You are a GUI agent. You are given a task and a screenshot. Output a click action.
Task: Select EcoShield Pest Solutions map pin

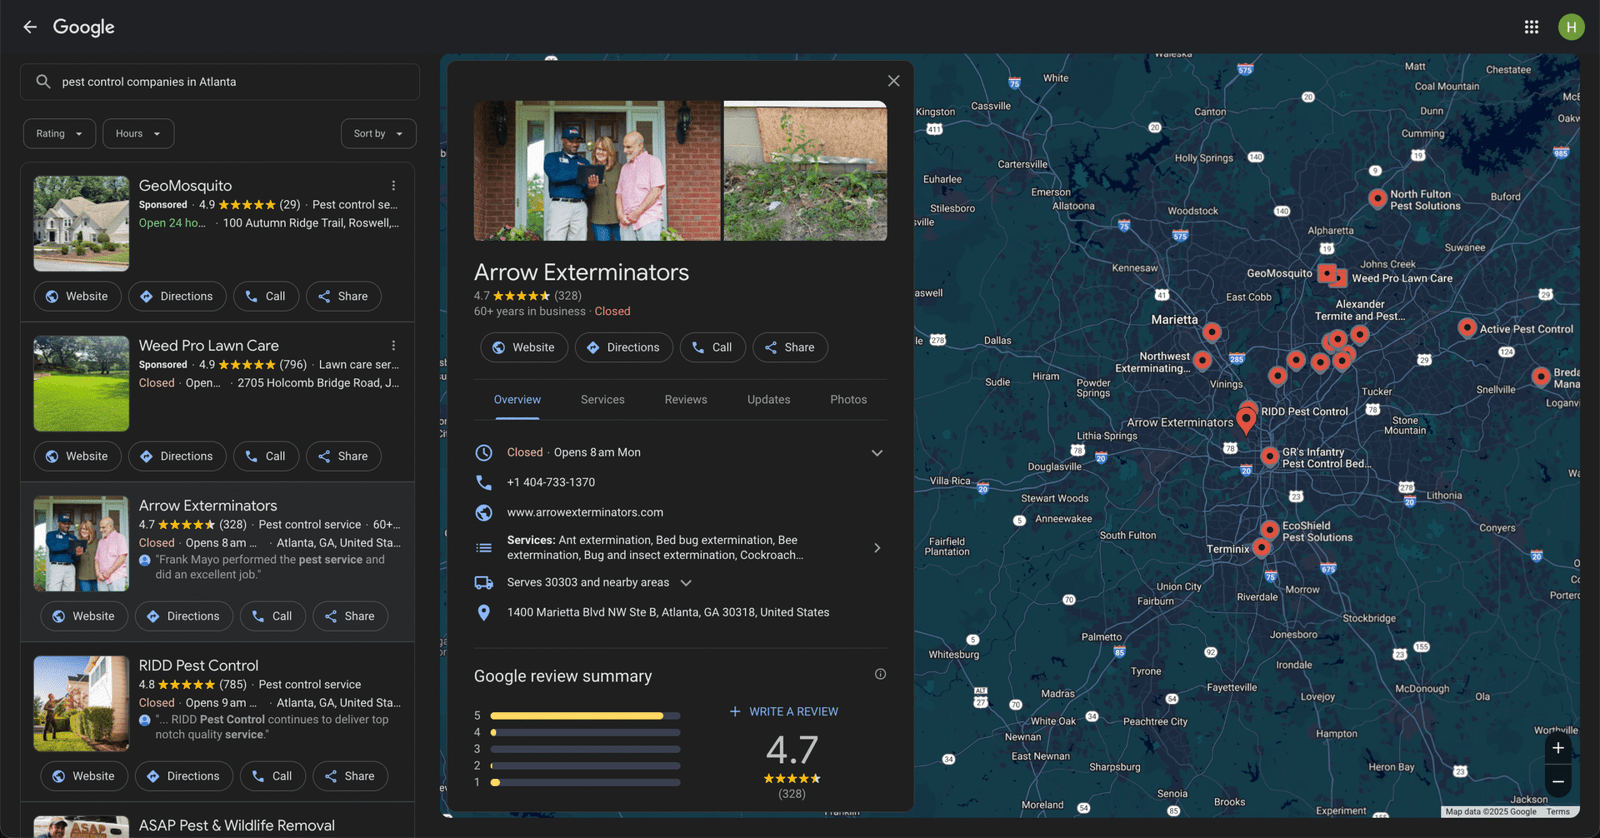[1269, 529]
